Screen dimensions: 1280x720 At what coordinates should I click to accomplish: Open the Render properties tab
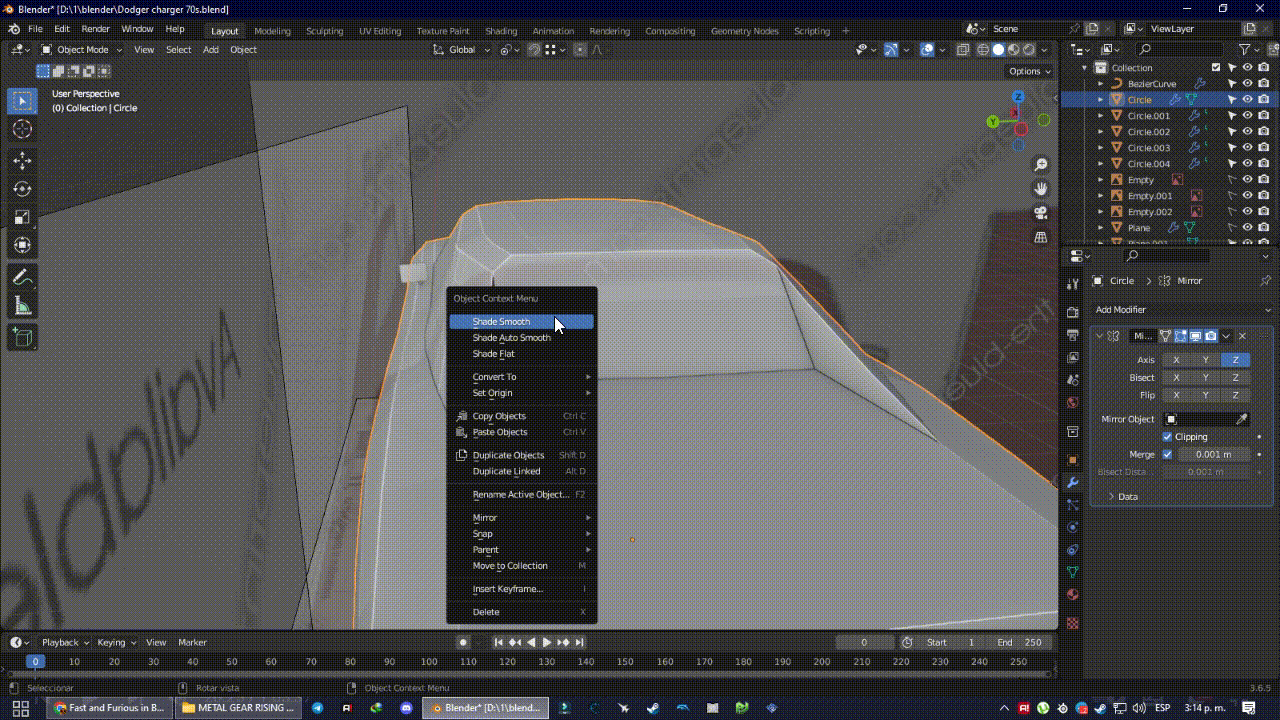click(1073, 312)
